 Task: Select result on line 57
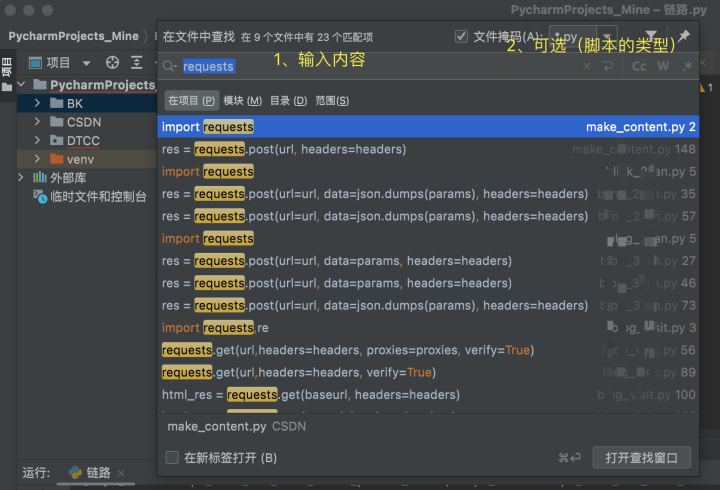pyautogui.click(x=428, y=216)
